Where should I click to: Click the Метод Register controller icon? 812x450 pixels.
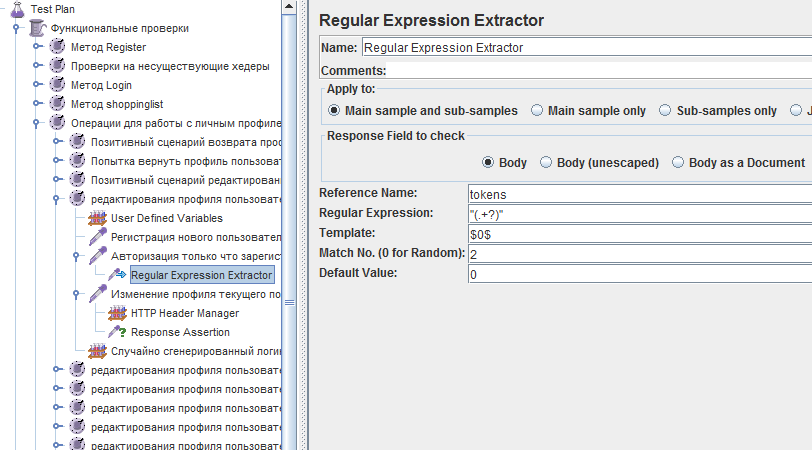57,47
